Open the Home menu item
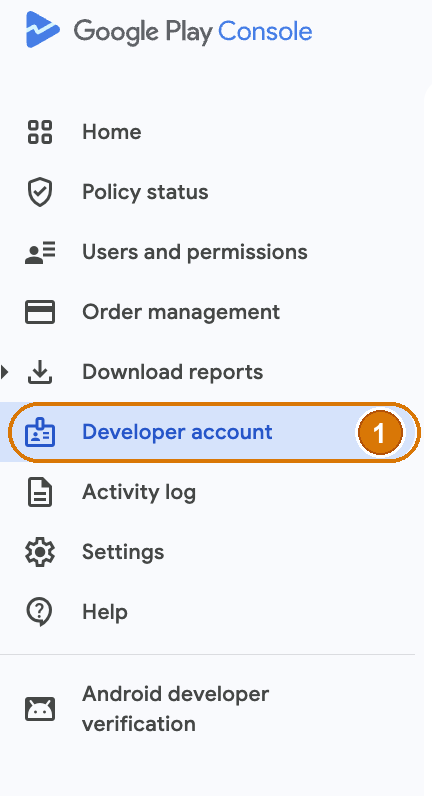Screen dimensions: 432x796 112,132
